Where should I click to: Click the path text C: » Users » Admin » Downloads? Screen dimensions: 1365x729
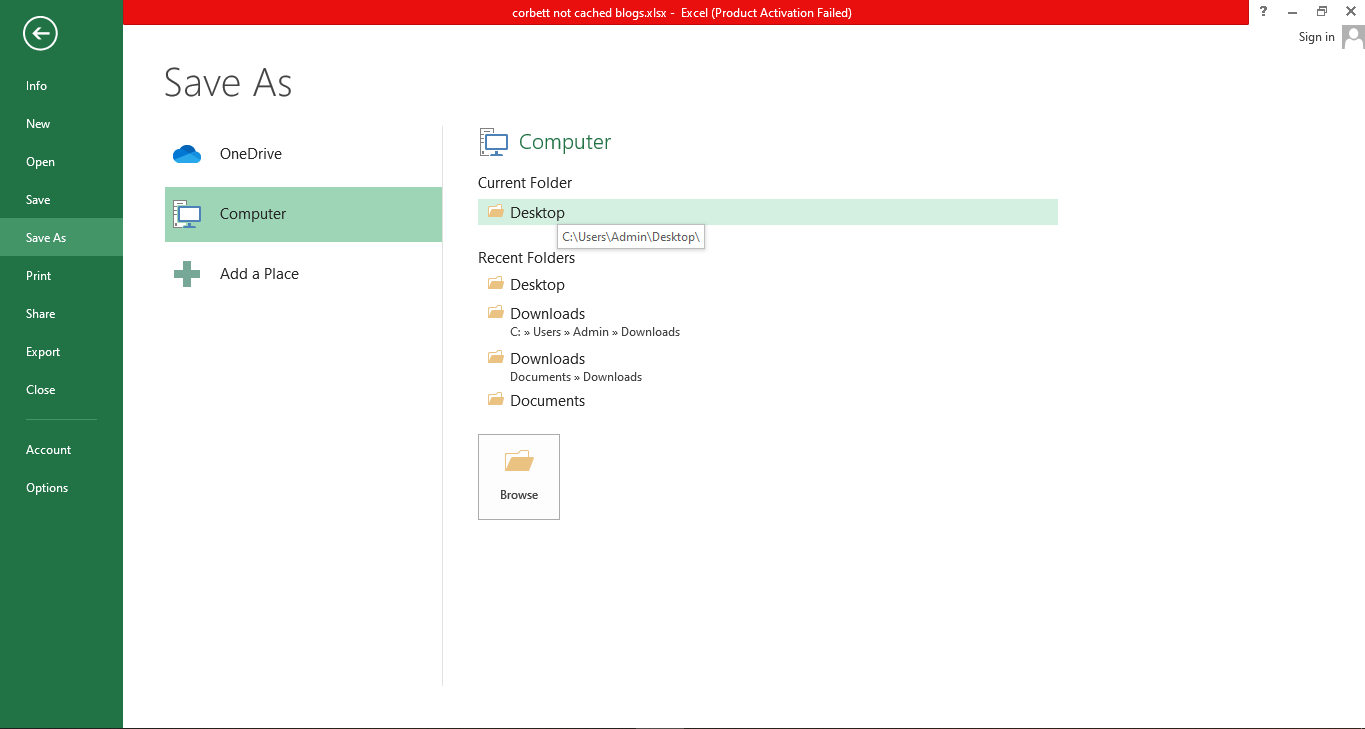[595, 332]
